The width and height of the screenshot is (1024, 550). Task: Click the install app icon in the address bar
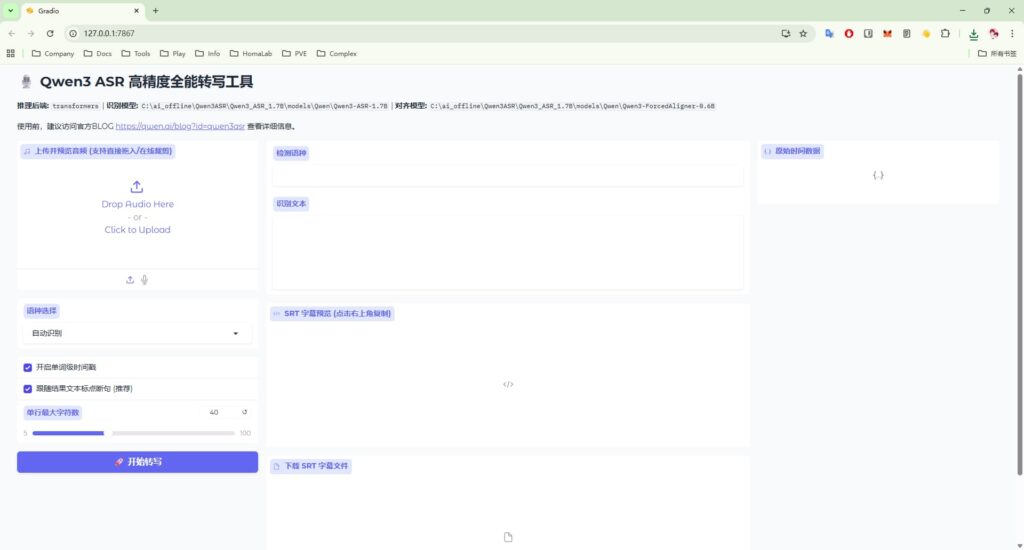(x=786, y=33)
